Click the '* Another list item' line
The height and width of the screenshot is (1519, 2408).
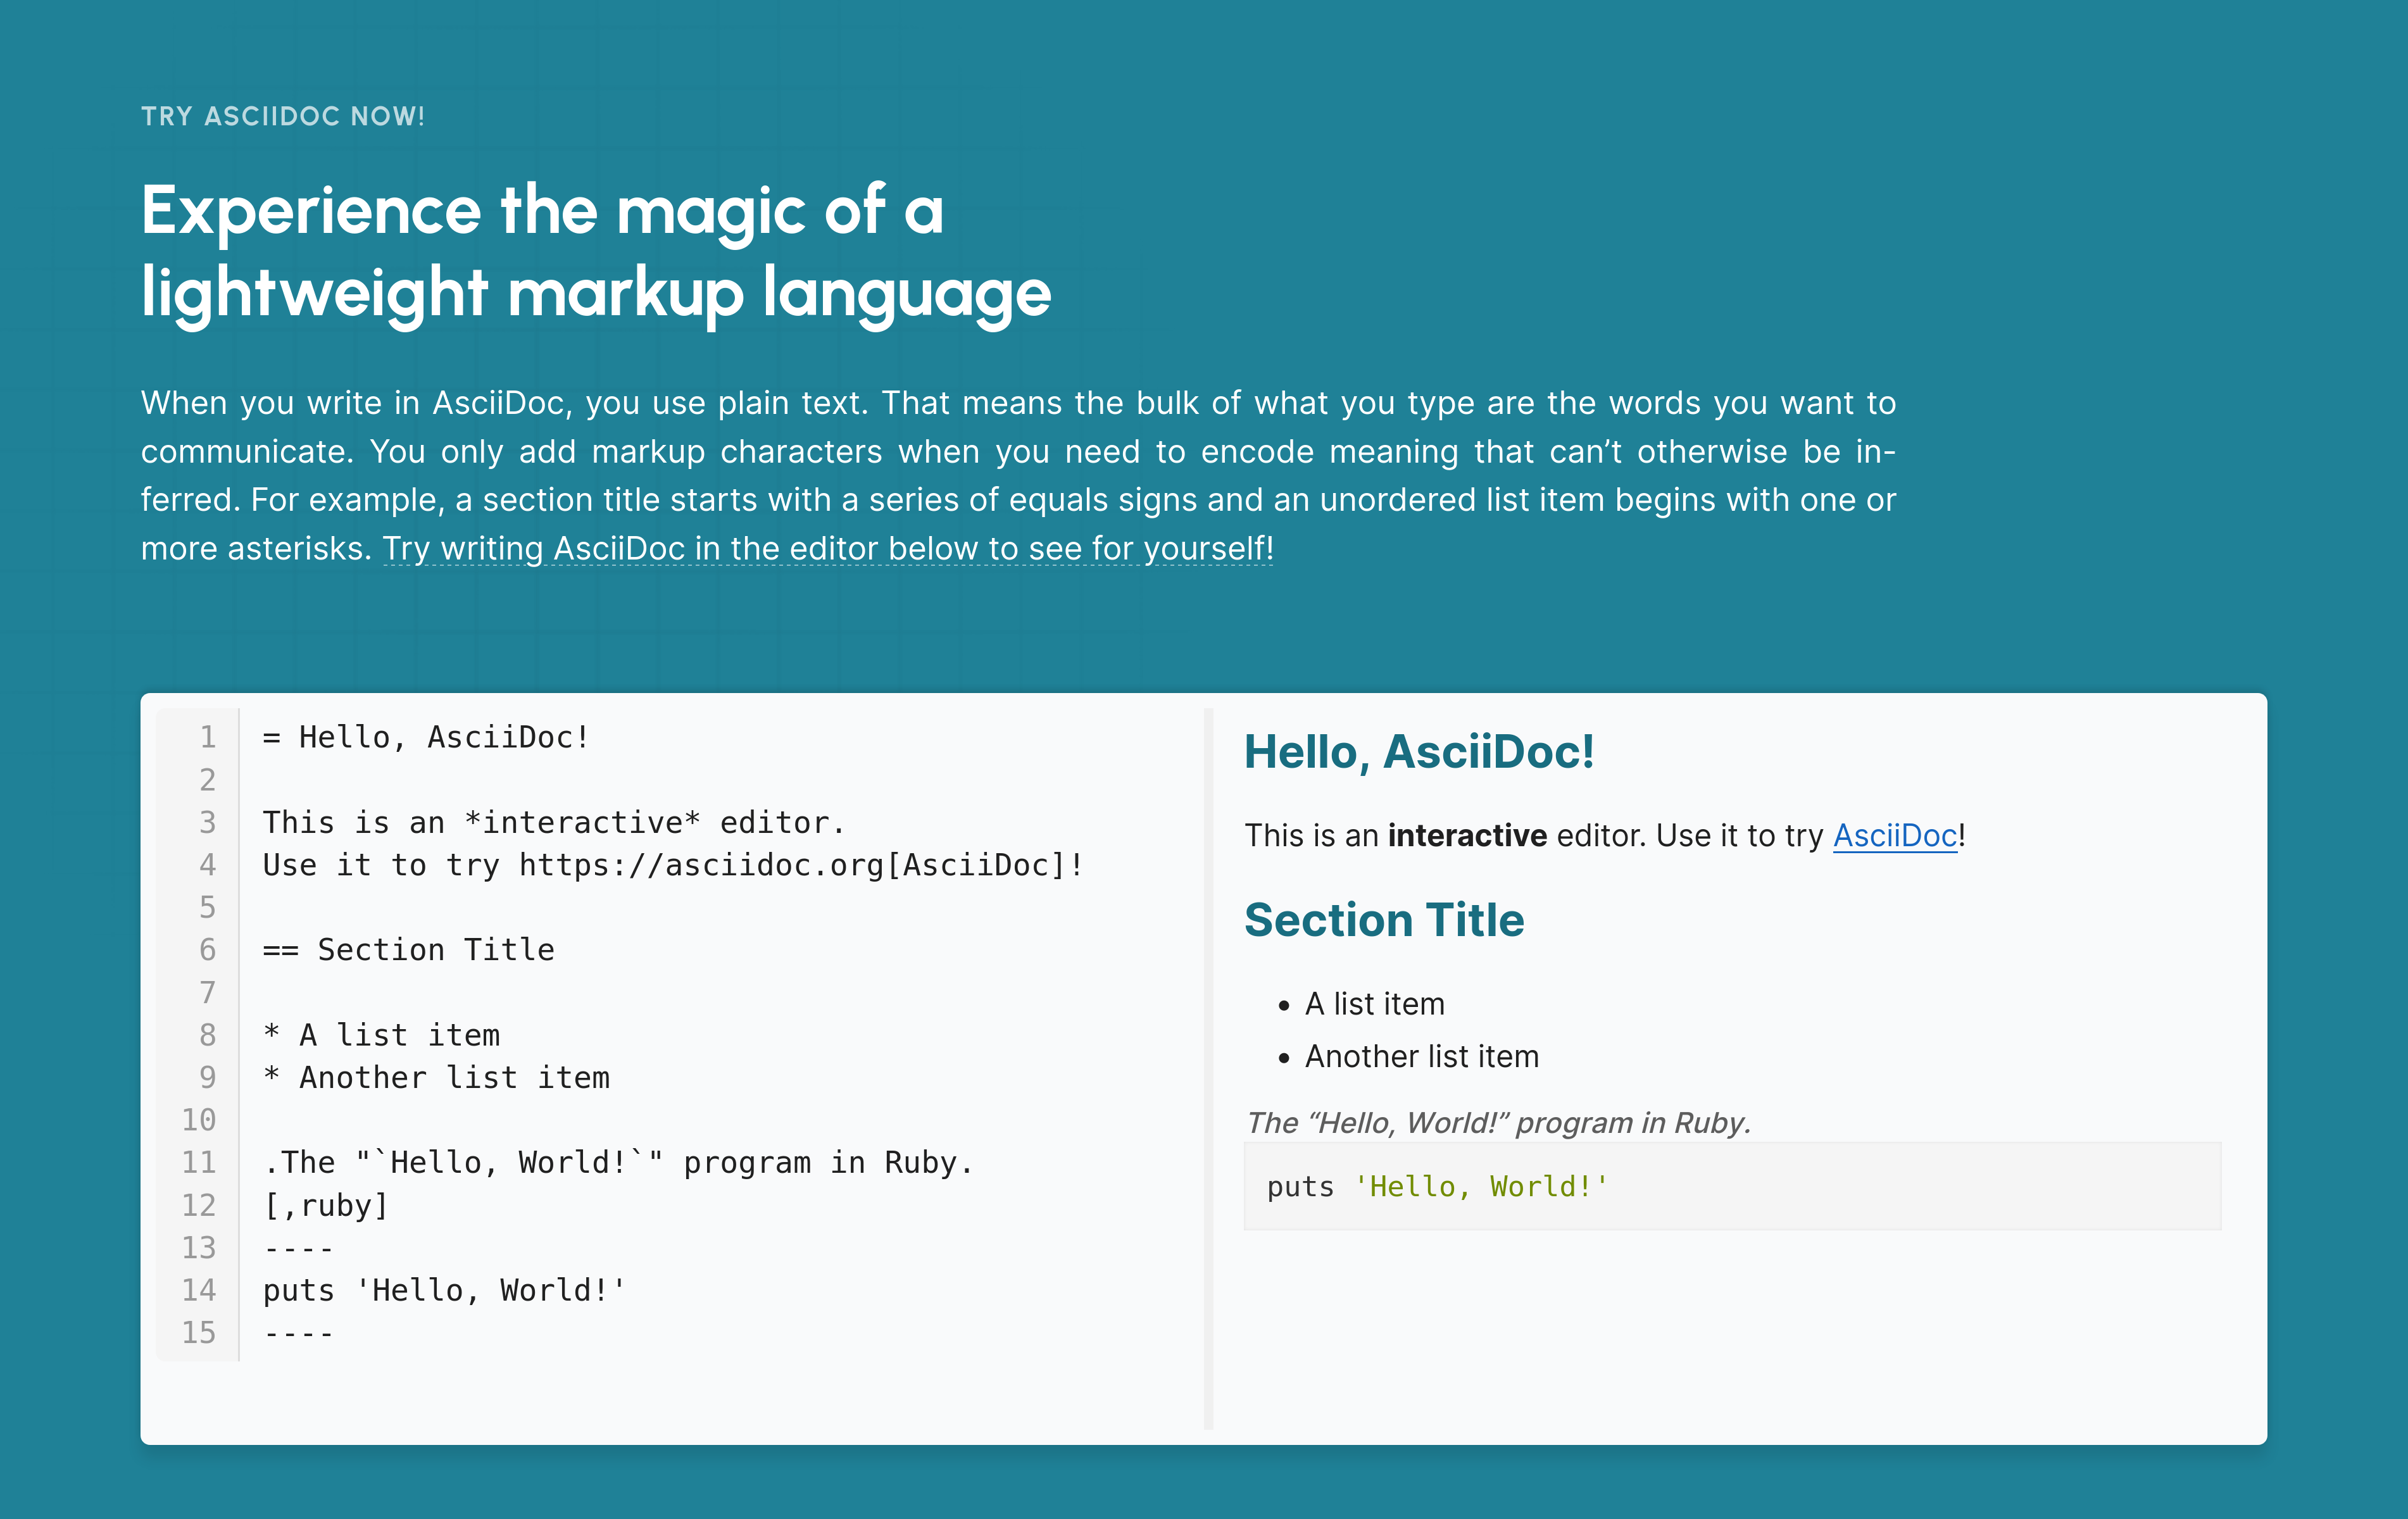pos(436,1077)
